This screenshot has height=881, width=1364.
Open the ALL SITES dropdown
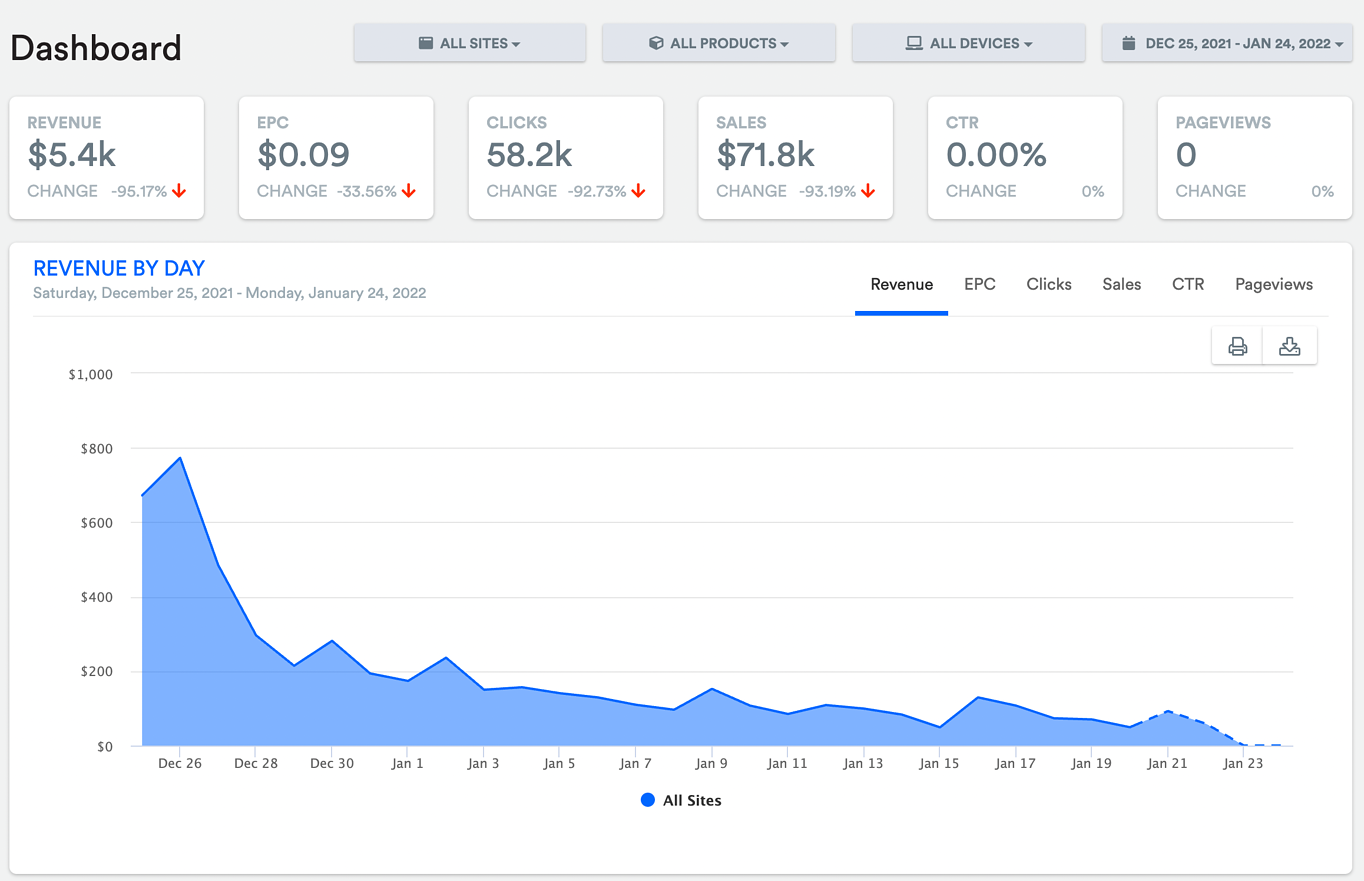470,43
